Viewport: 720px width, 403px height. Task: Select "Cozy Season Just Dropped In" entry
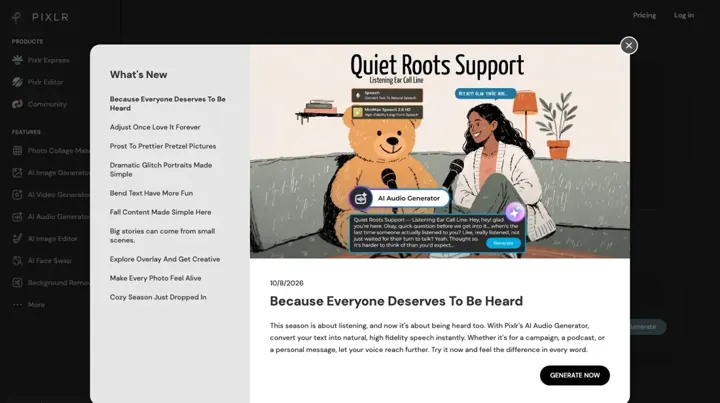[158, 297]
